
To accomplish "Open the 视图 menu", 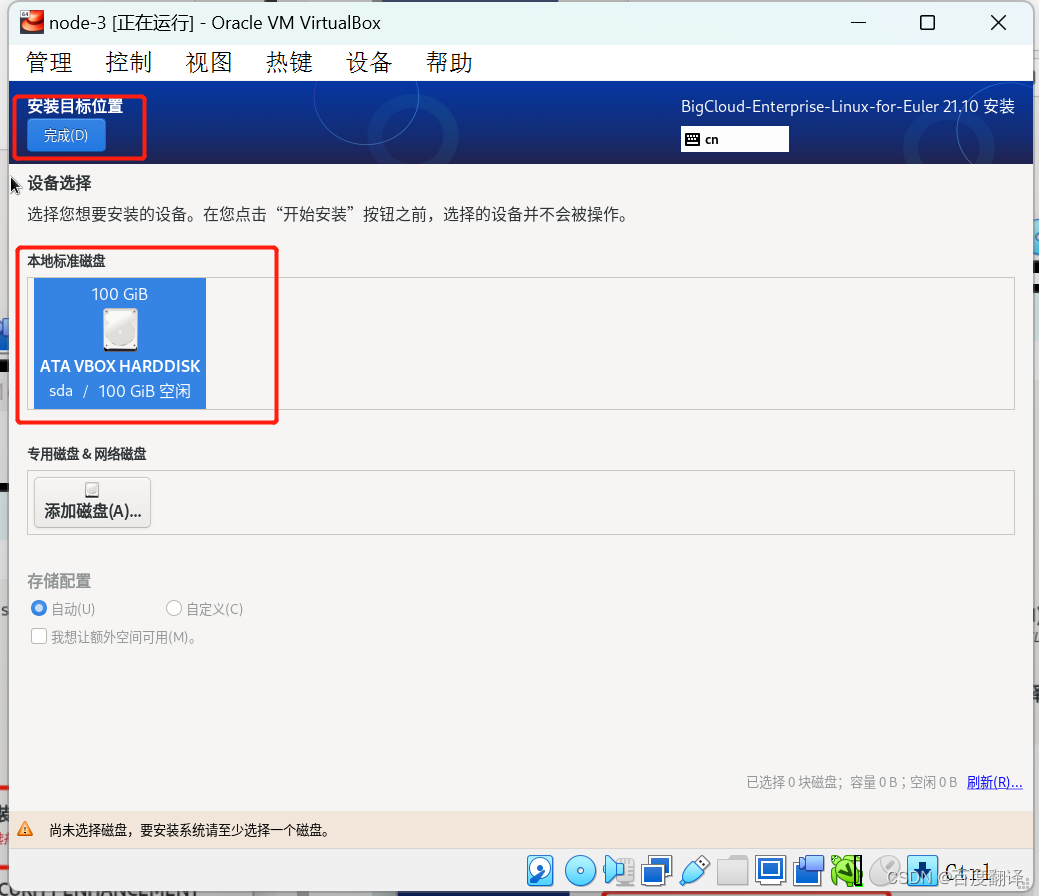I will click(x=209, y=62).
